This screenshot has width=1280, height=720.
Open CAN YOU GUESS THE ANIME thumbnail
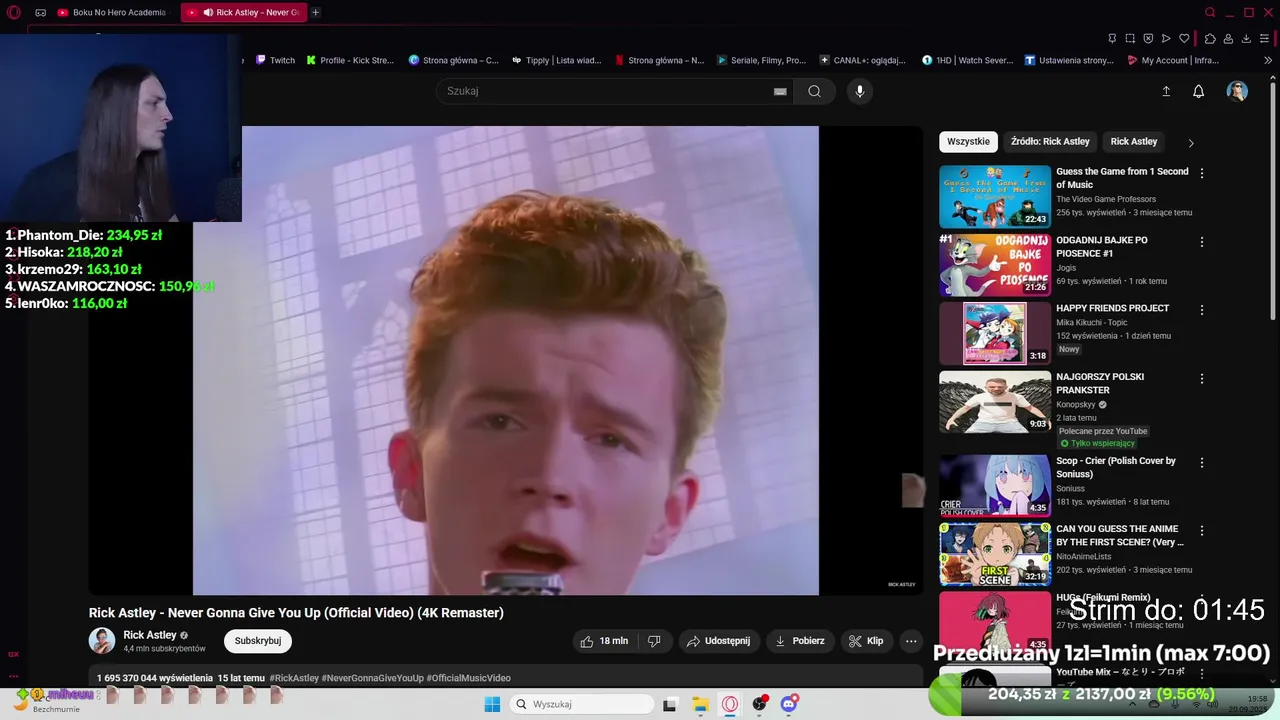pyautogui.click(x=995, y=554)
